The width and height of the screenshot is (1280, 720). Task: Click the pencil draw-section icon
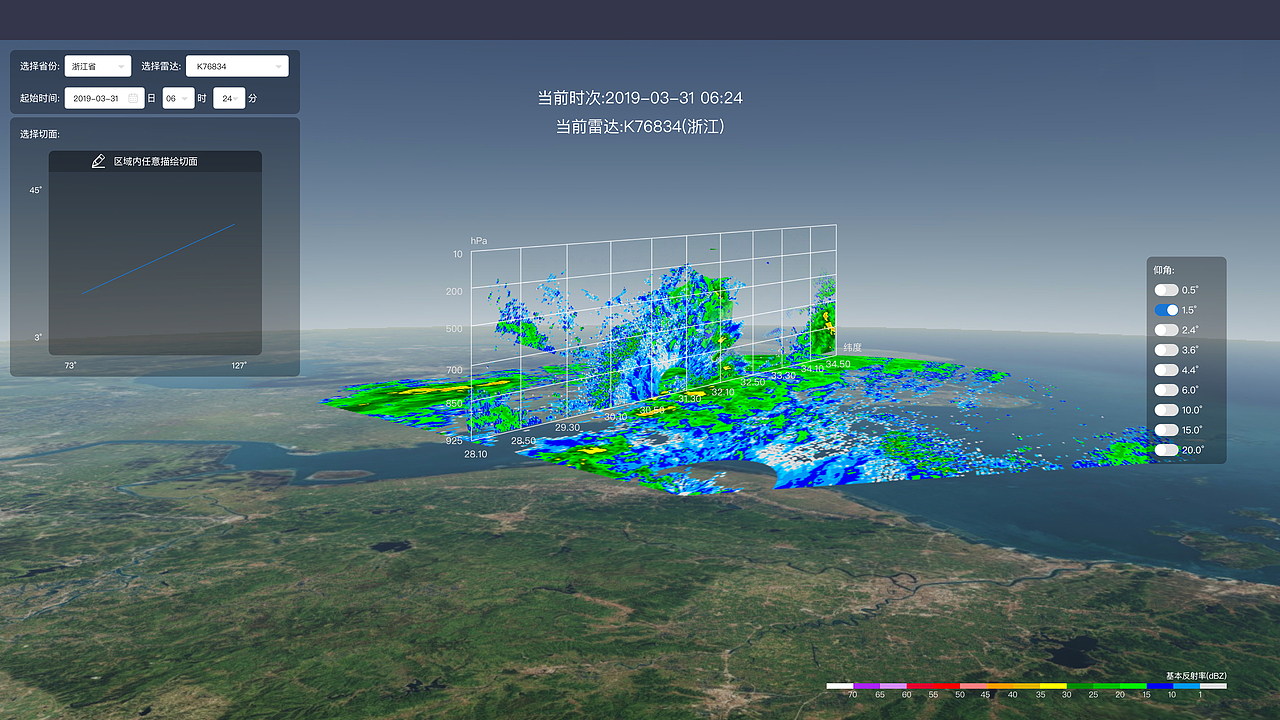[98, 161]
